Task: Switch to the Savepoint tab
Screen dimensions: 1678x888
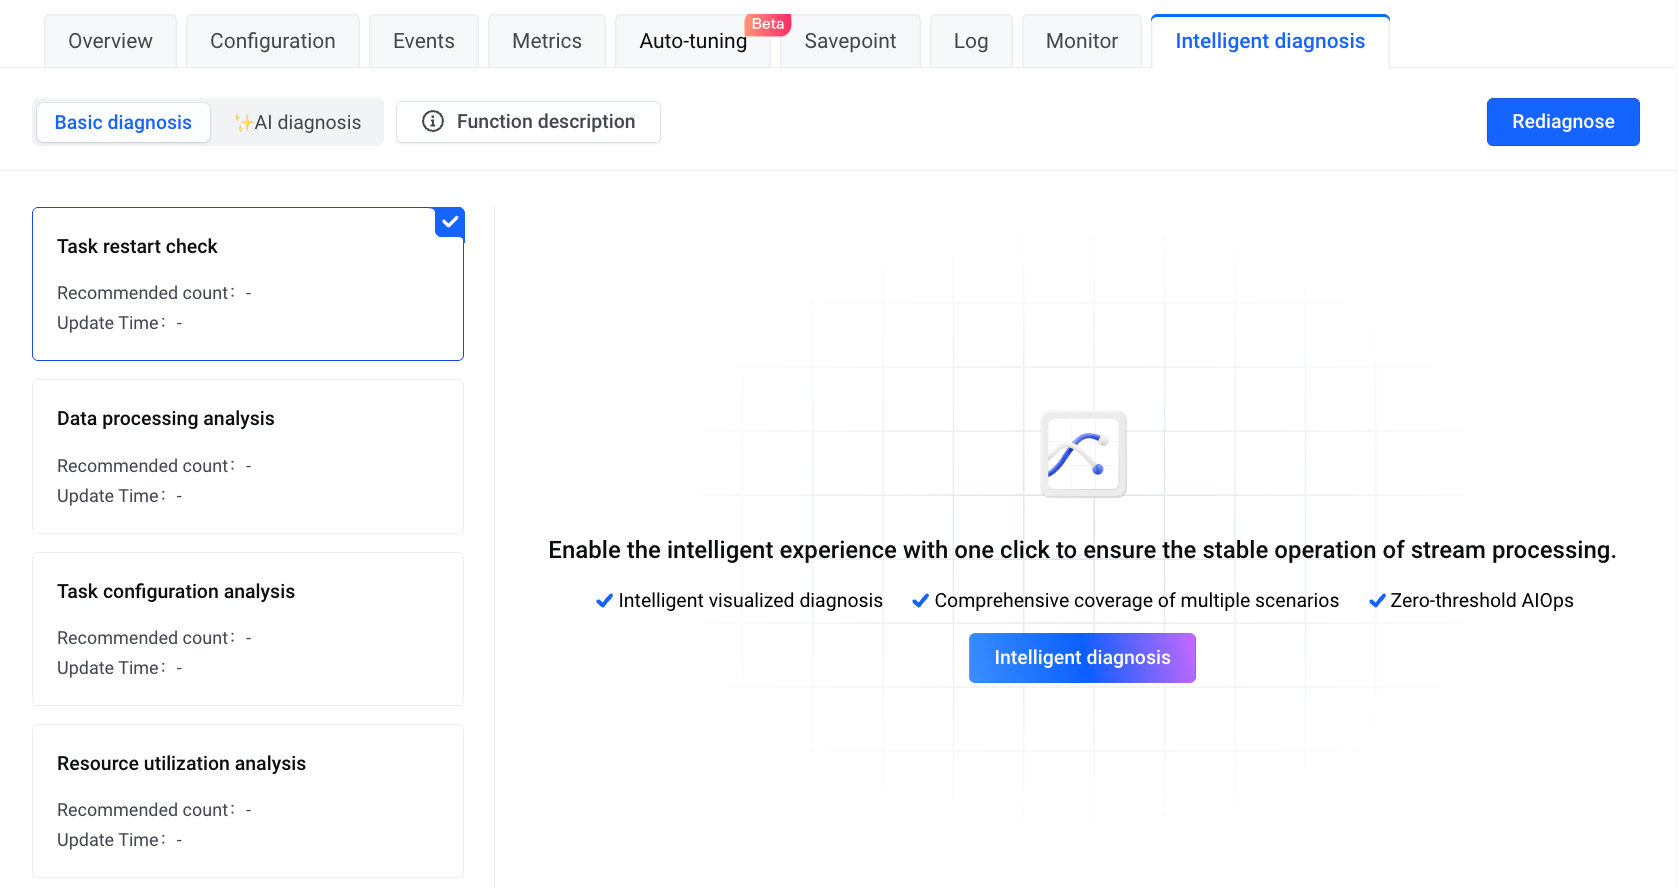Action: pos(850,41)
